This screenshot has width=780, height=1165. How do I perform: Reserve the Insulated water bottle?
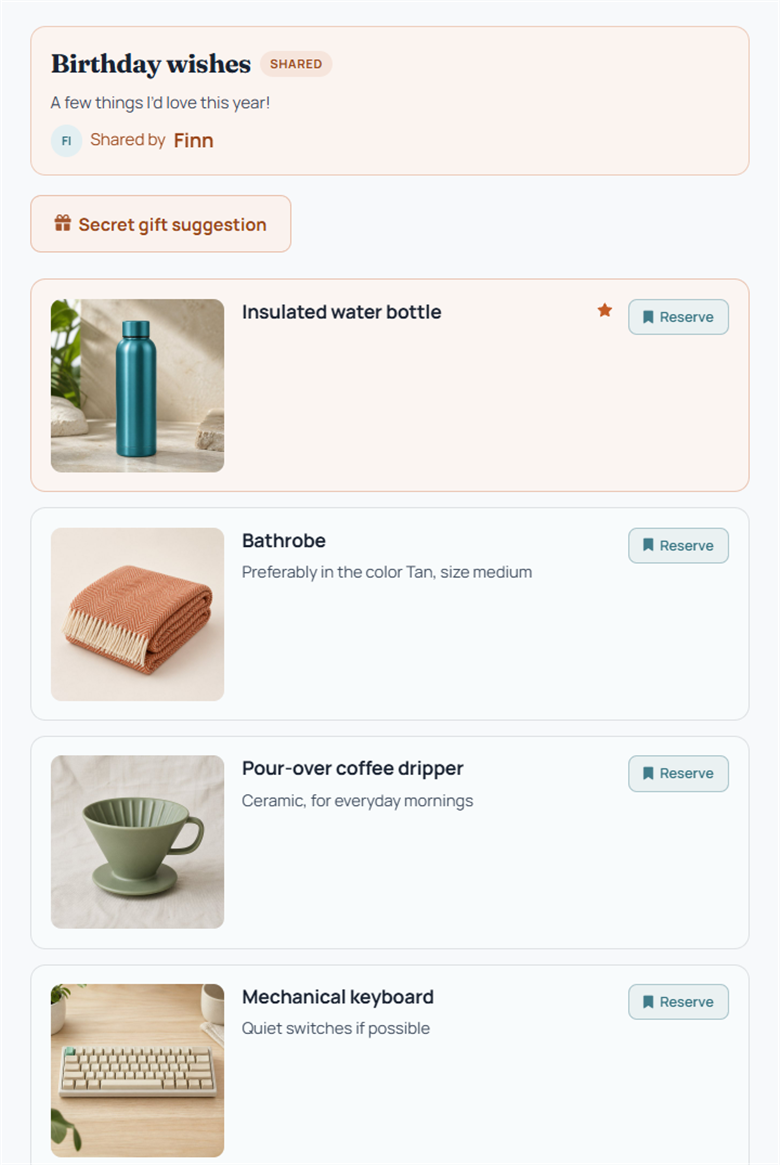[x=678, y=317]
